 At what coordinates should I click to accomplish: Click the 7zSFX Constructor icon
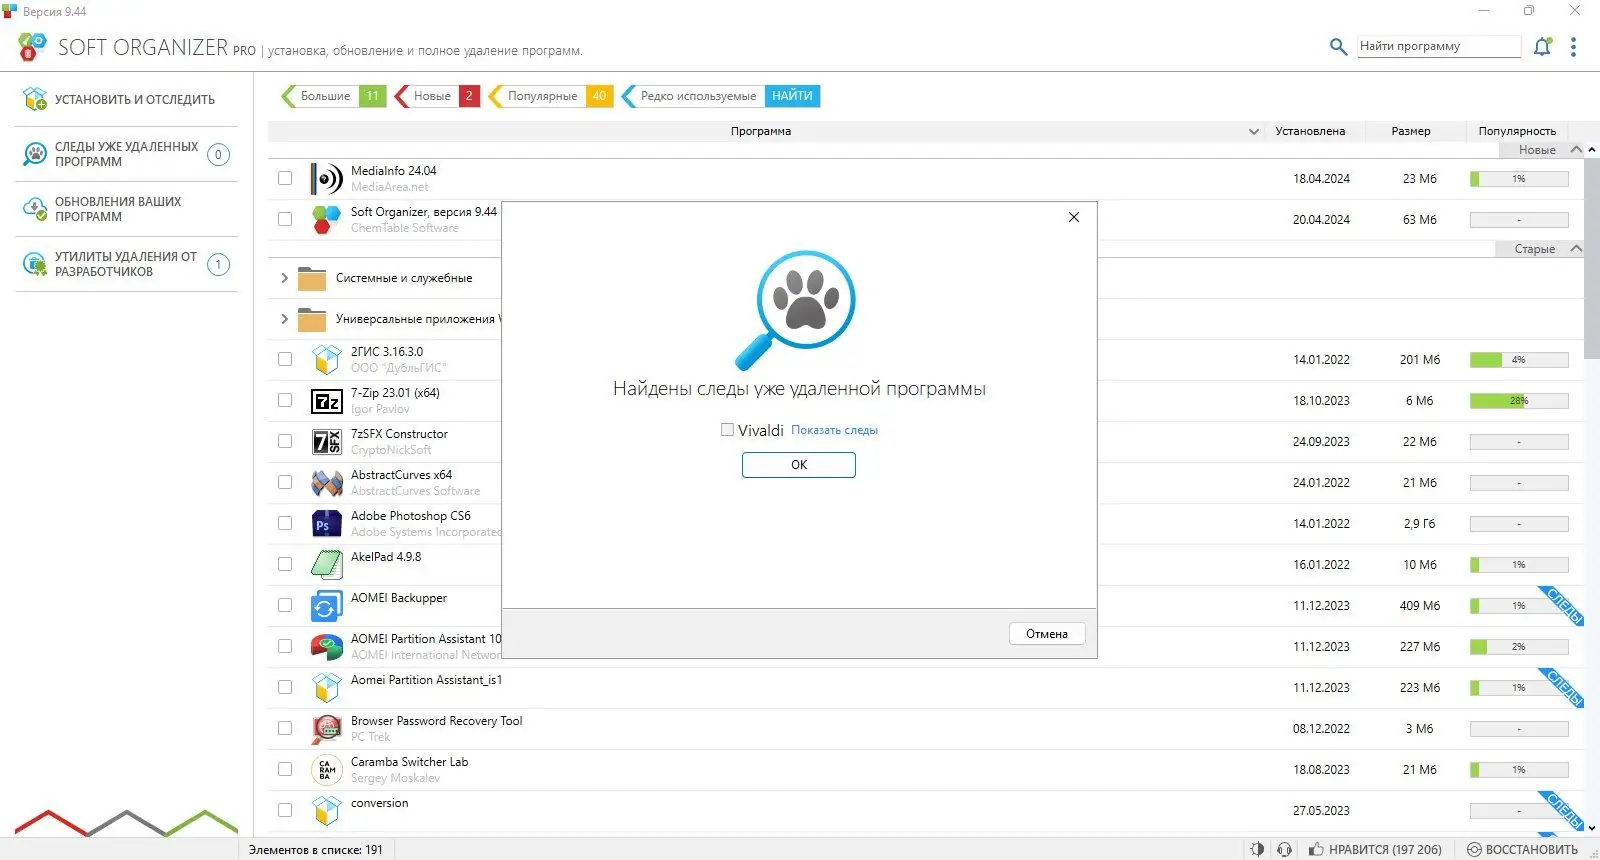pyautogui.click(x=327, y=442)
